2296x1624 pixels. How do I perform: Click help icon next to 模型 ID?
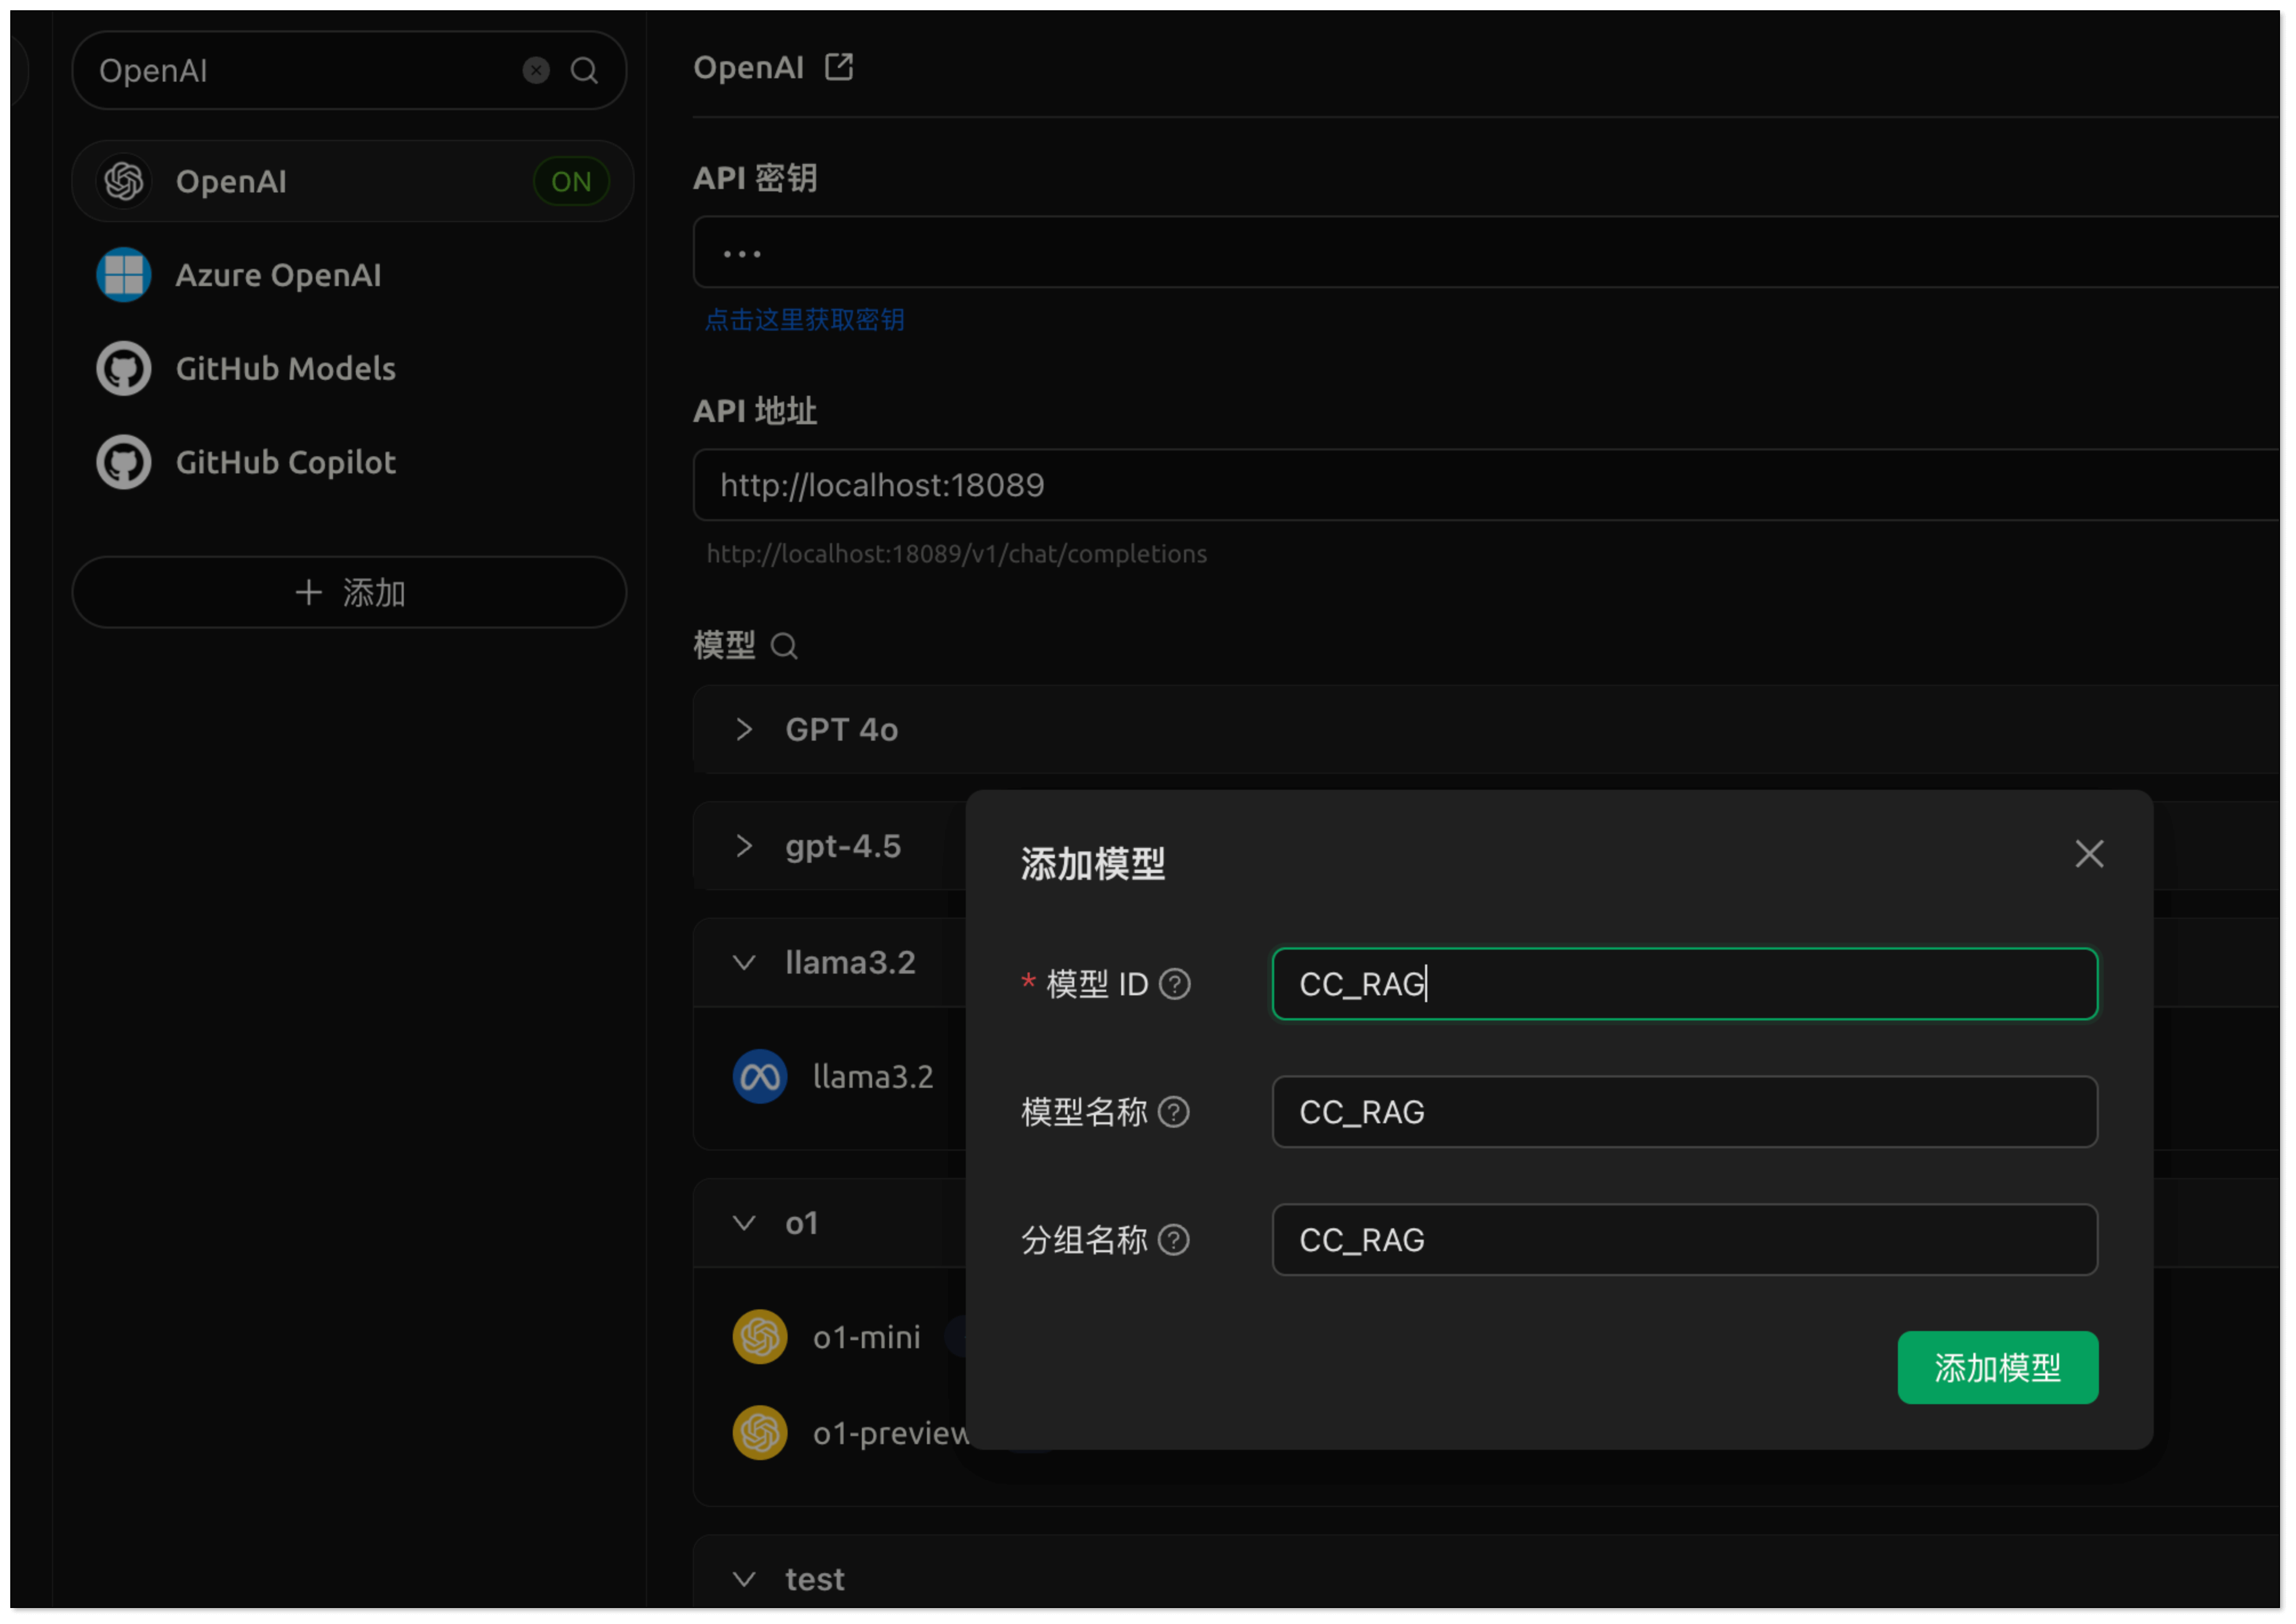tap(1174, 984)
